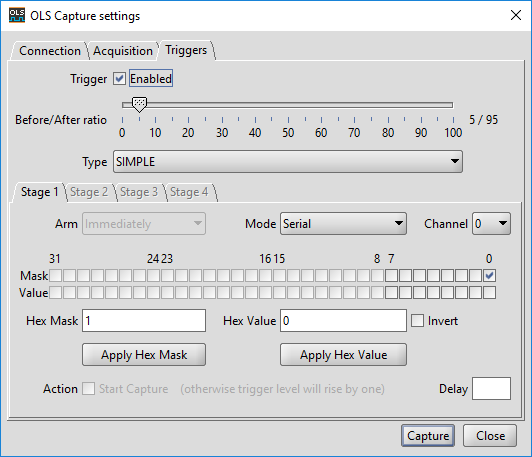Check the Mask bit 7 checkbox
This screenshot has width=532, height=457.
point(391,275)
